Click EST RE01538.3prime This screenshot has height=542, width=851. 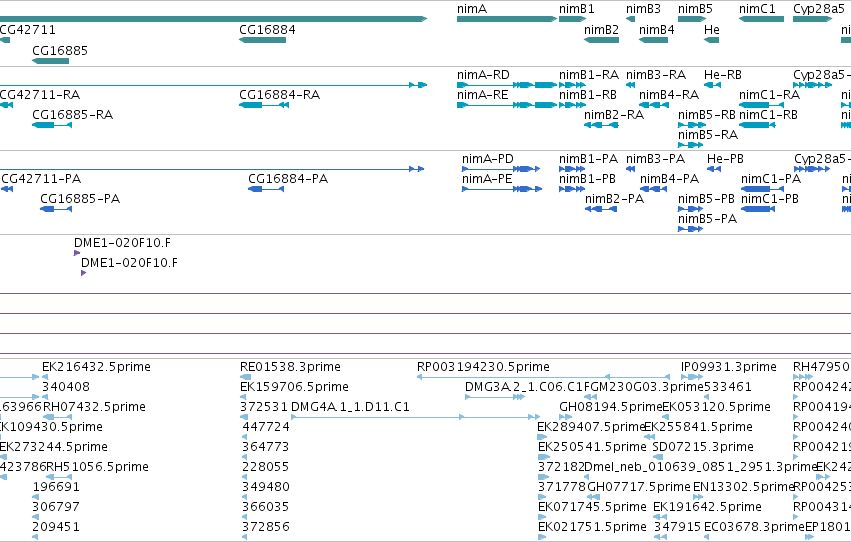pos(245,377)
